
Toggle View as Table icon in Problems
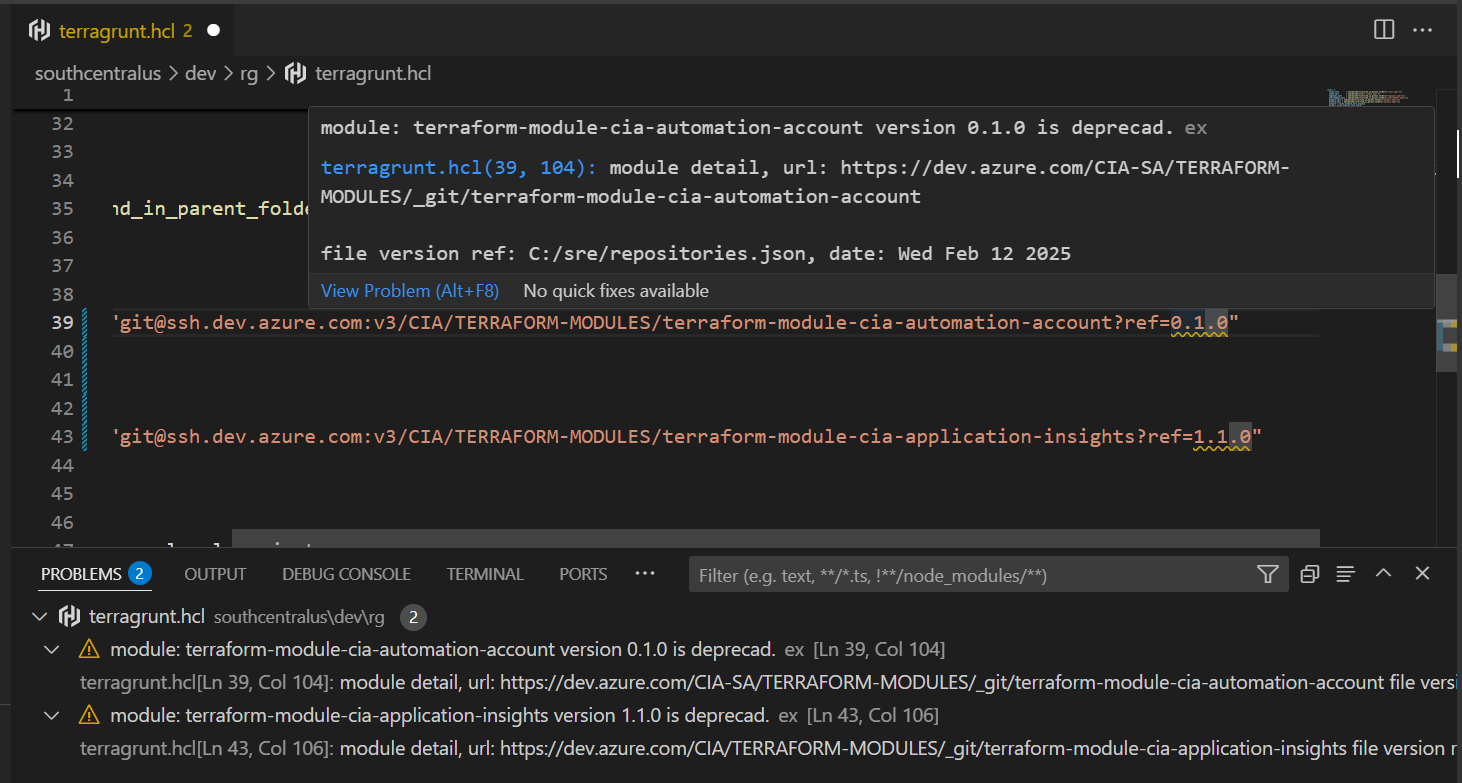pos(1346,574)
